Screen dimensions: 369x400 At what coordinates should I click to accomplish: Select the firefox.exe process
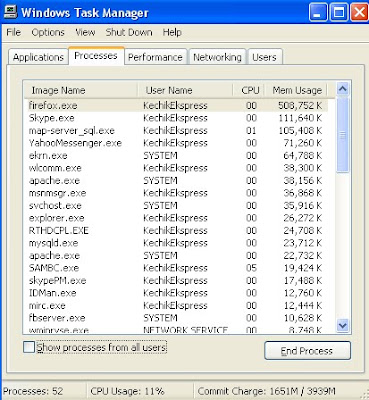[176, 106]
